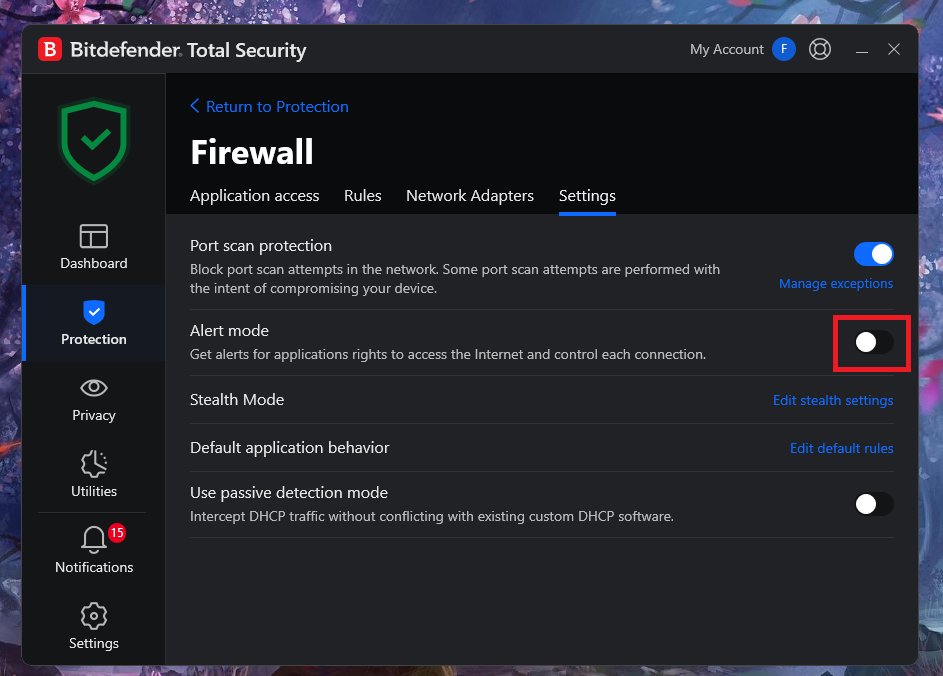Switch to the Application access tab
Viewport: 943px width, 676px height.
click(254, 195)
